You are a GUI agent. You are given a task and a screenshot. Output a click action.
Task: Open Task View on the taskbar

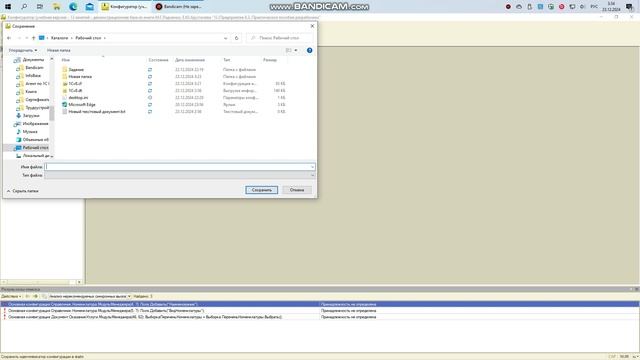tap(40, 7)
